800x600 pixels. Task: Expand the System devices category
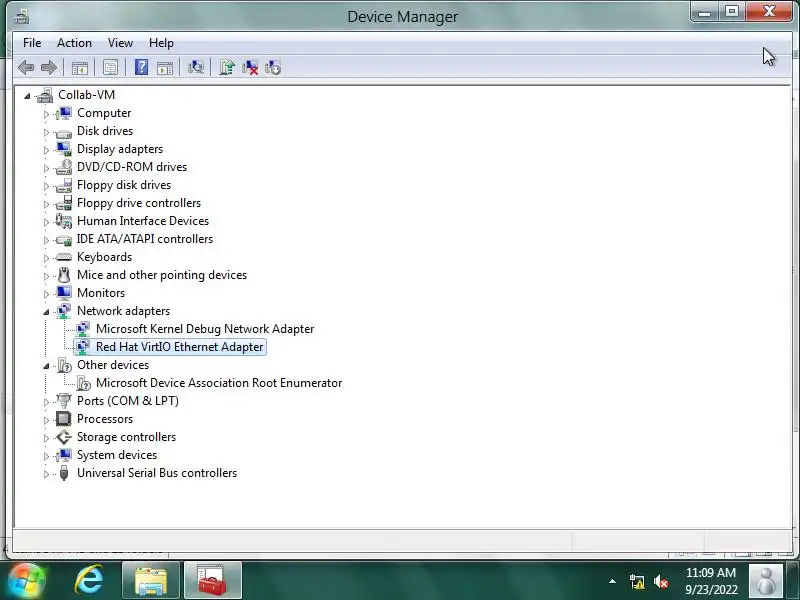coord(46,456)
